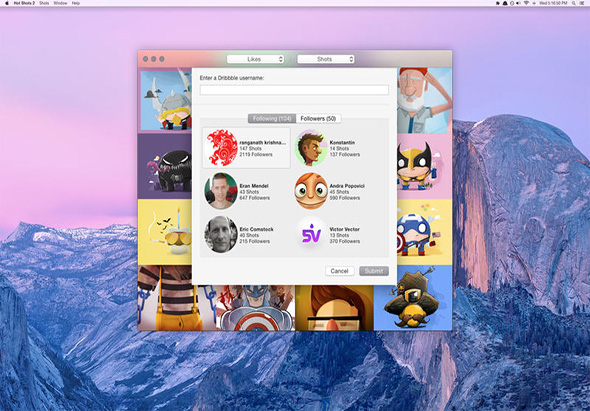This screenshot has height=411, width=590.
Task: Select Victor Vector's purple SV logo
Action: pos(311,234)
